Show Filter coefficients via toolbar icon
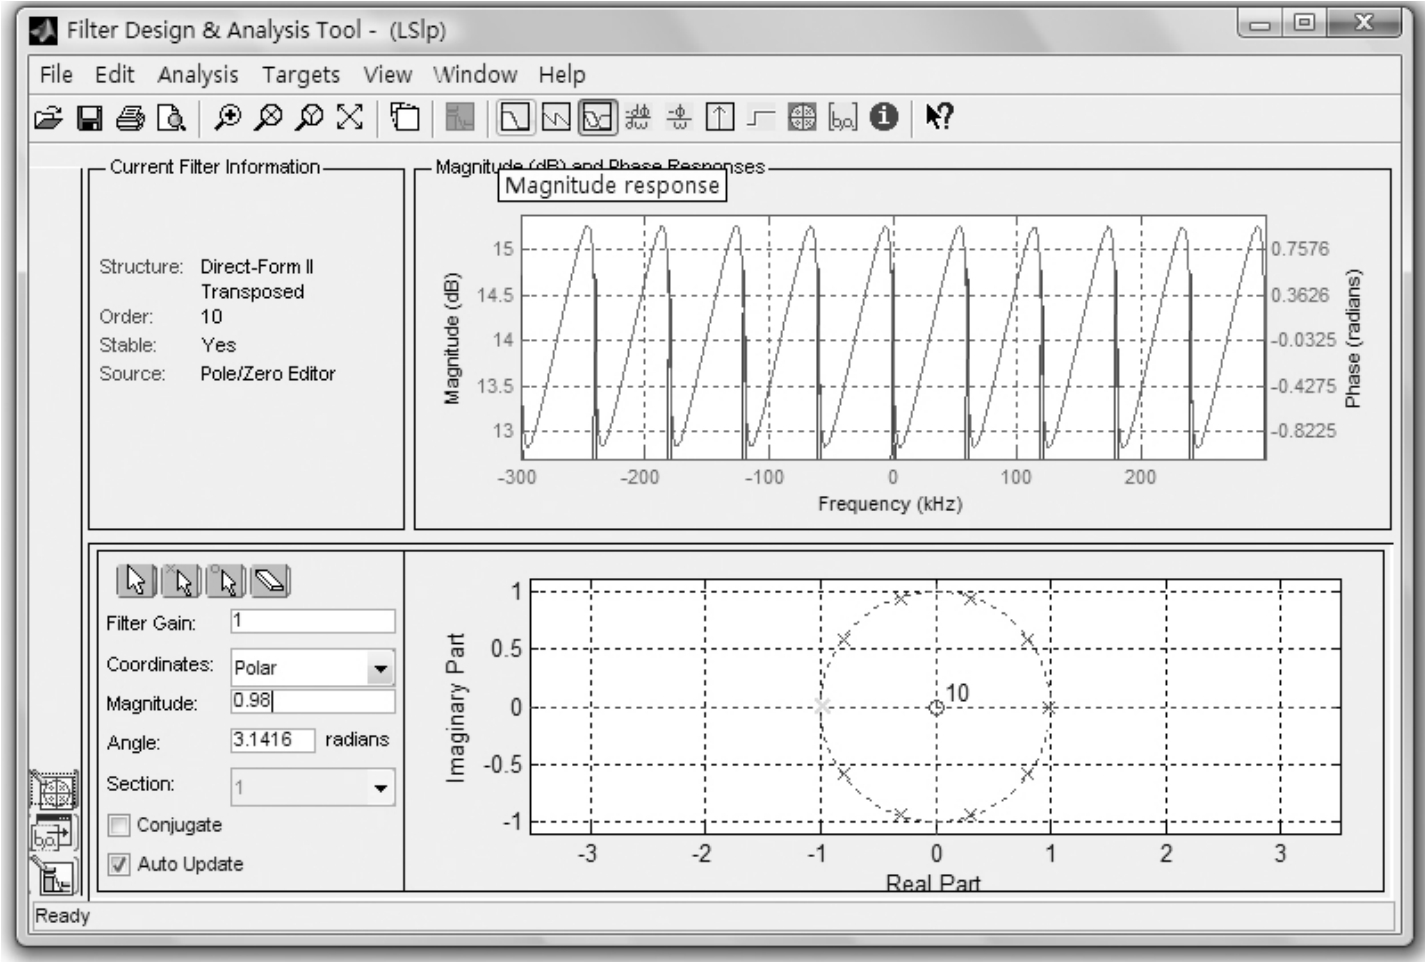The image size is (1425, 962). pos(843,118)
